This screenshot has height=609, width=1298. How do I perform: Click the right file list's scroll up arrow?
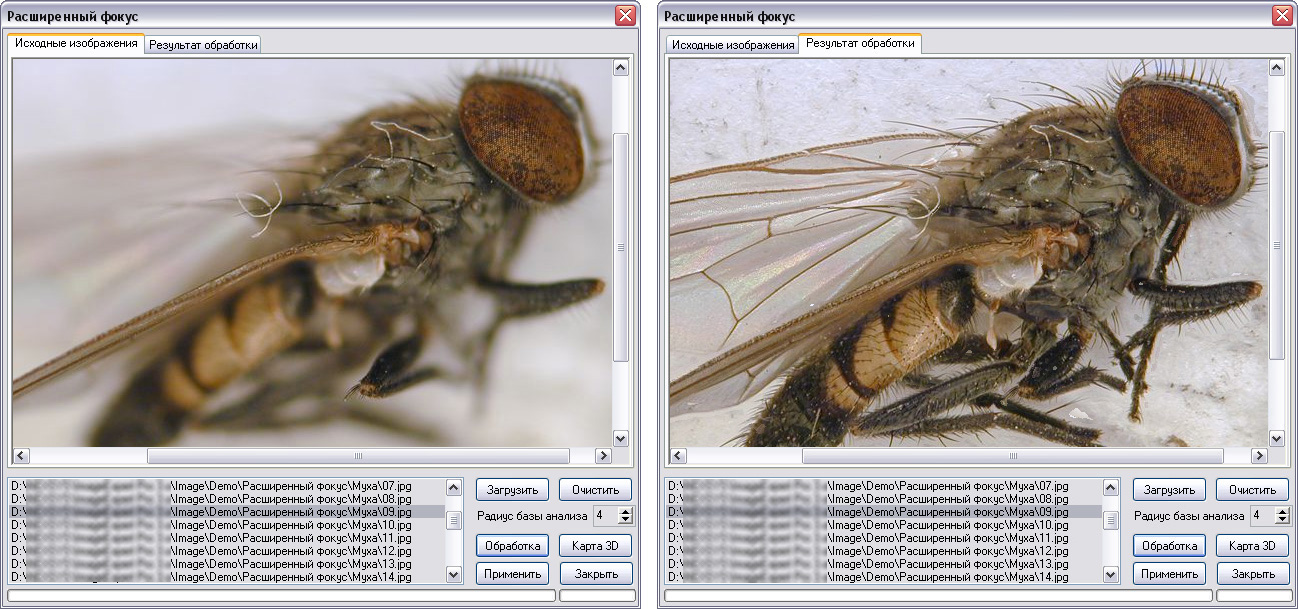[1111, 488]
